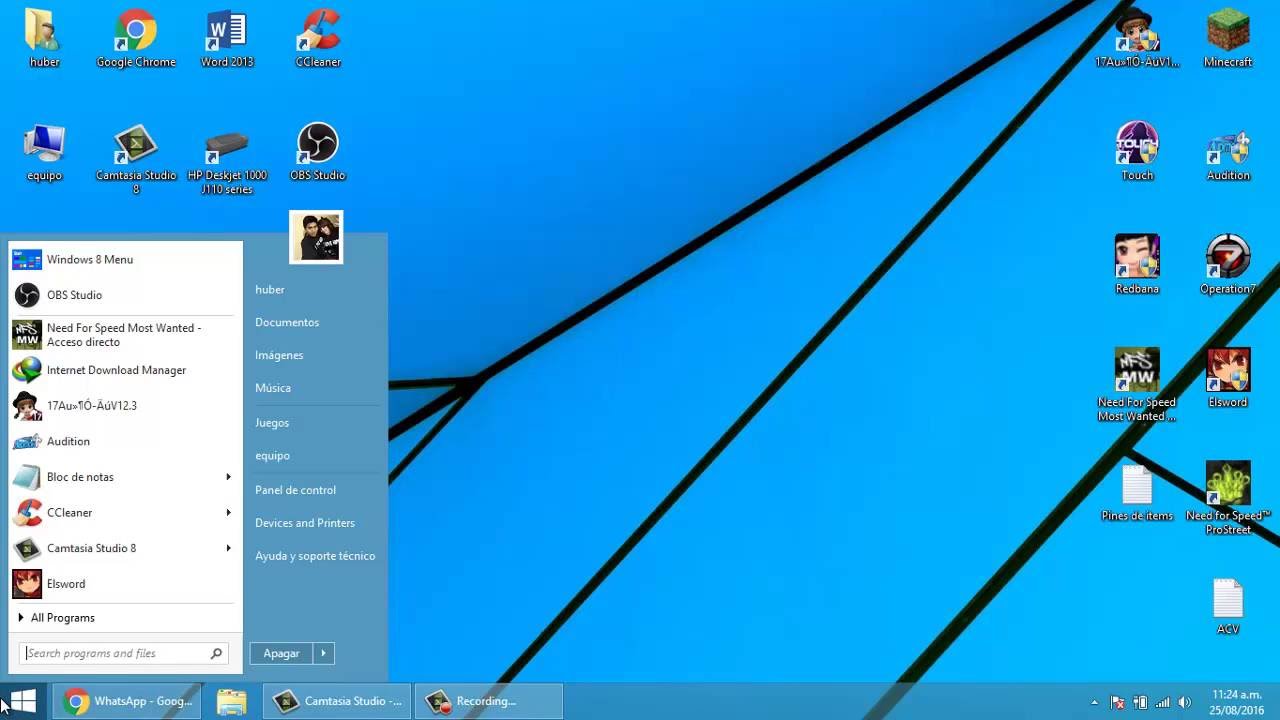Launch the Redbana desktop icon

(x=1137, y=265)
